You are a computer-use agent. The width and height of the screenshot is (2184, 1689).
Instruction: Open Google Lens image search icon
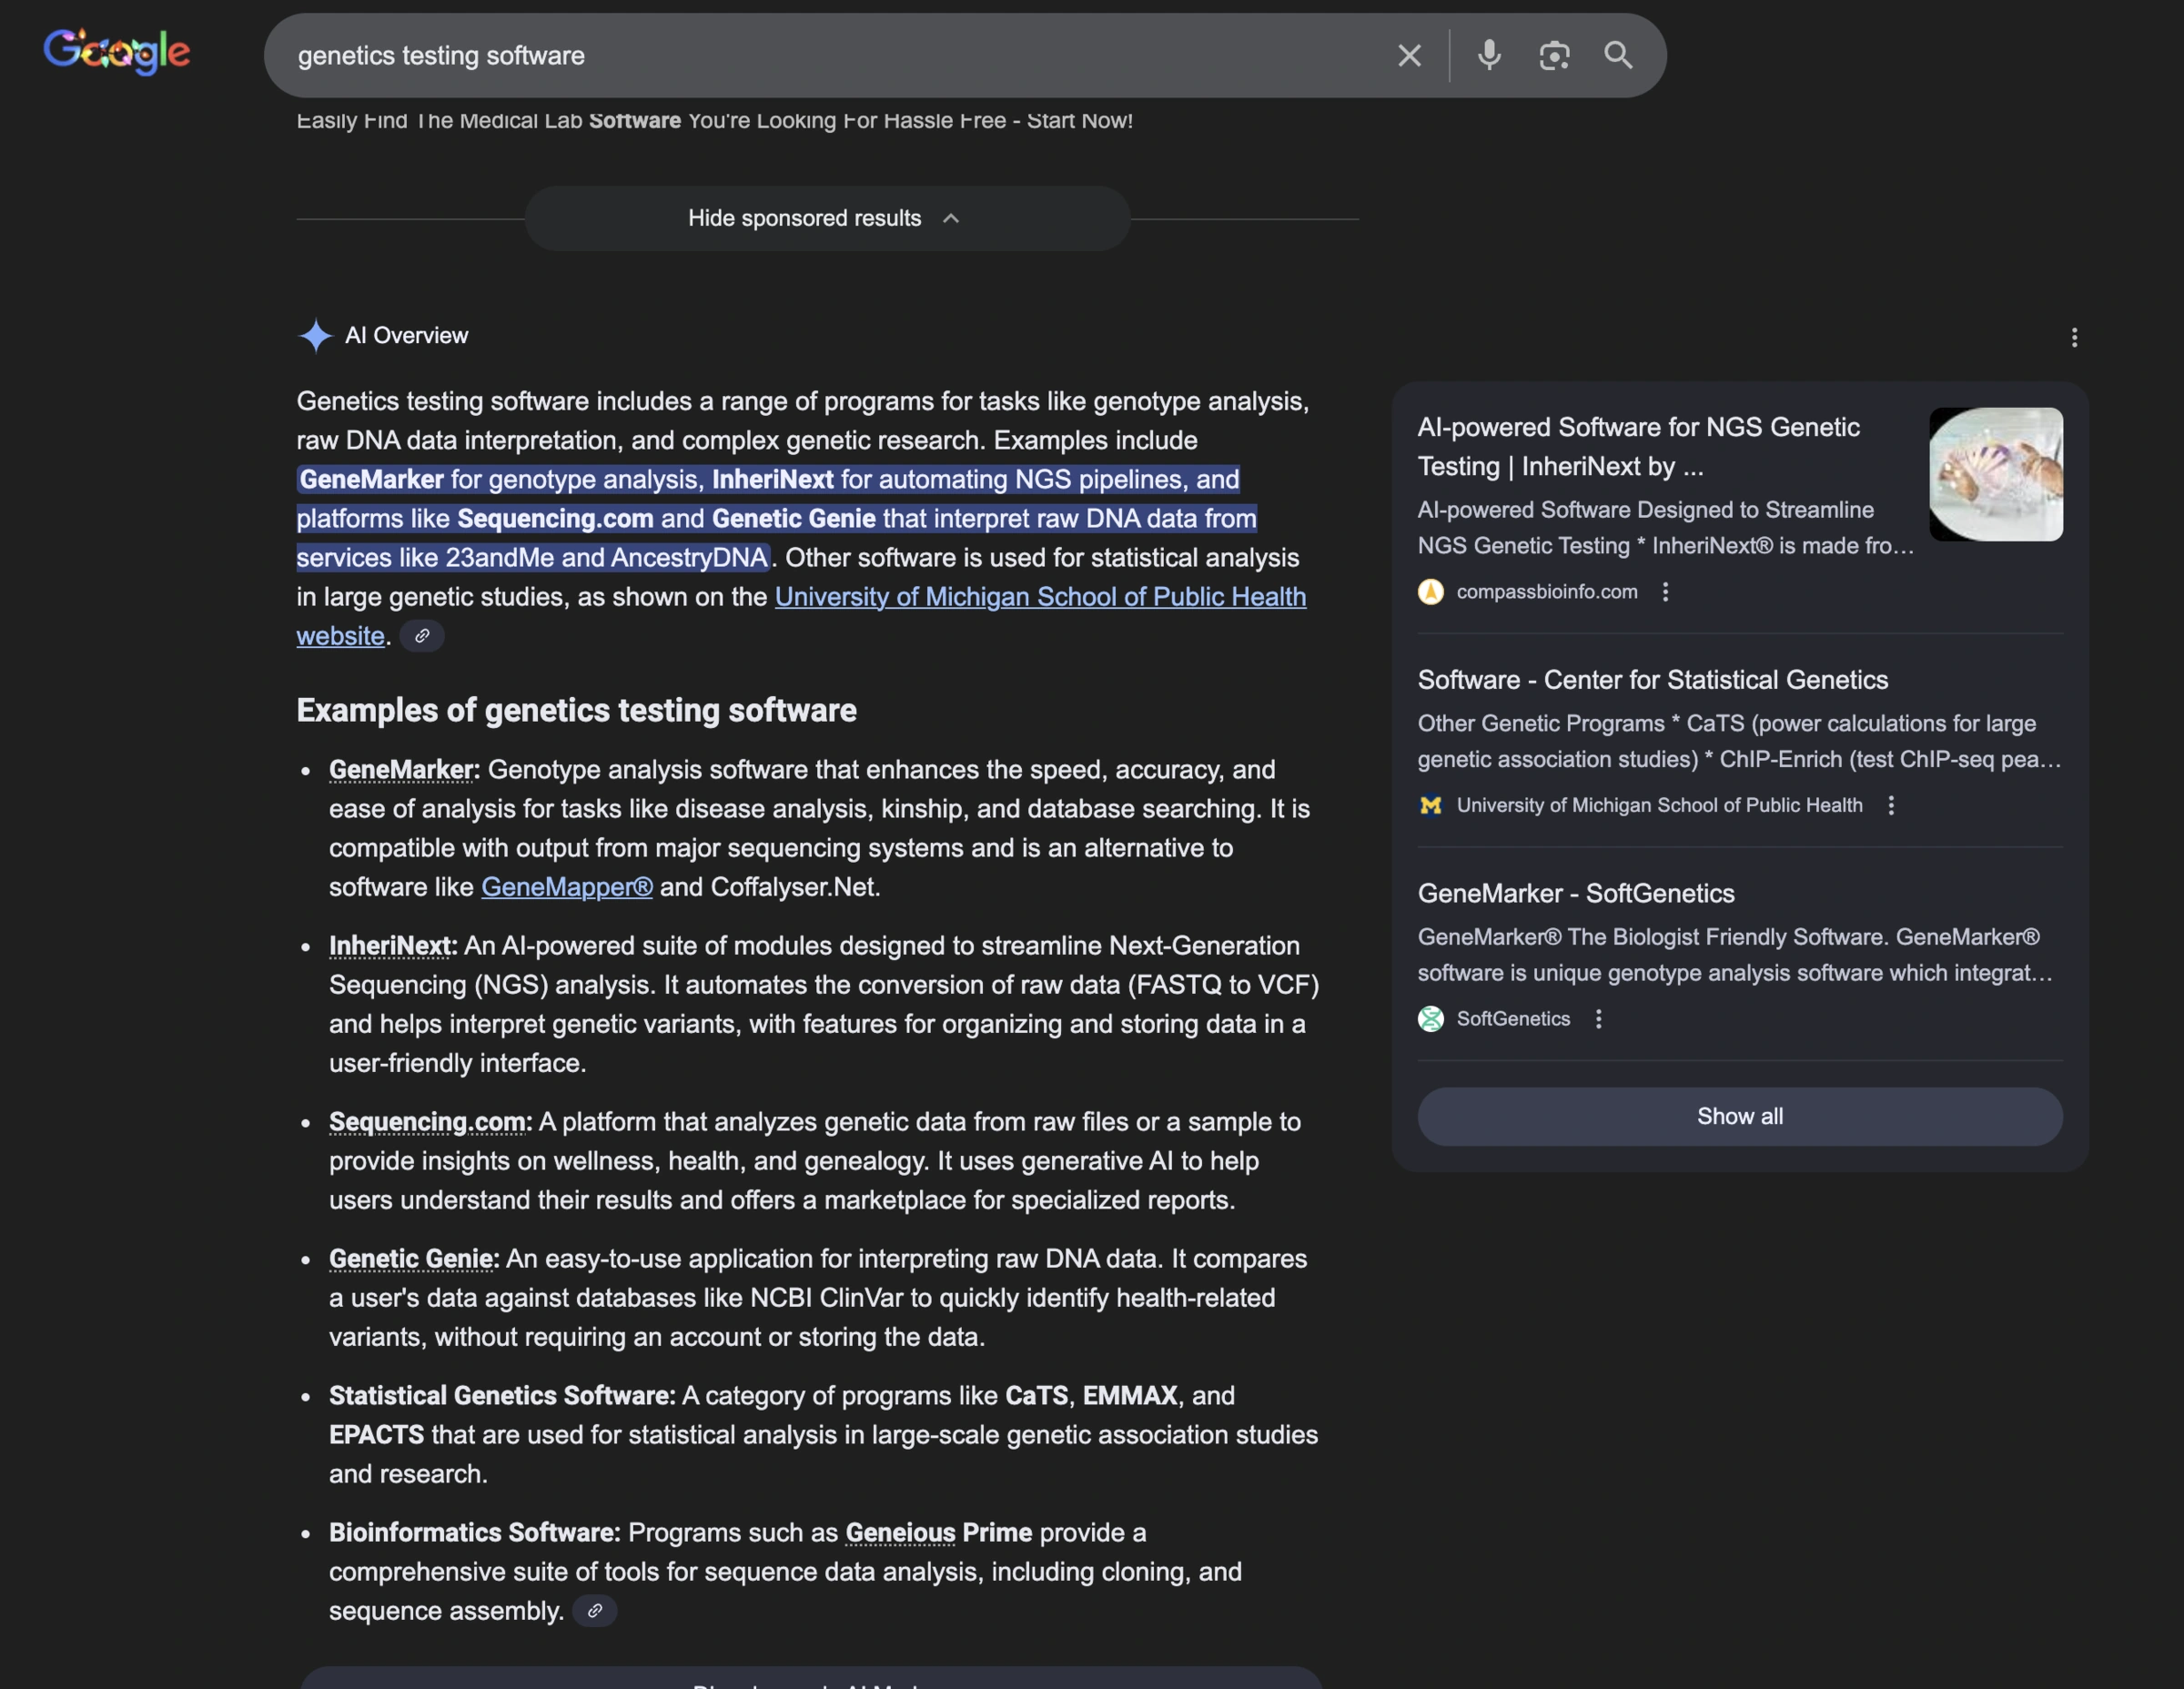pyautogui.click(x=1554, y=55)
